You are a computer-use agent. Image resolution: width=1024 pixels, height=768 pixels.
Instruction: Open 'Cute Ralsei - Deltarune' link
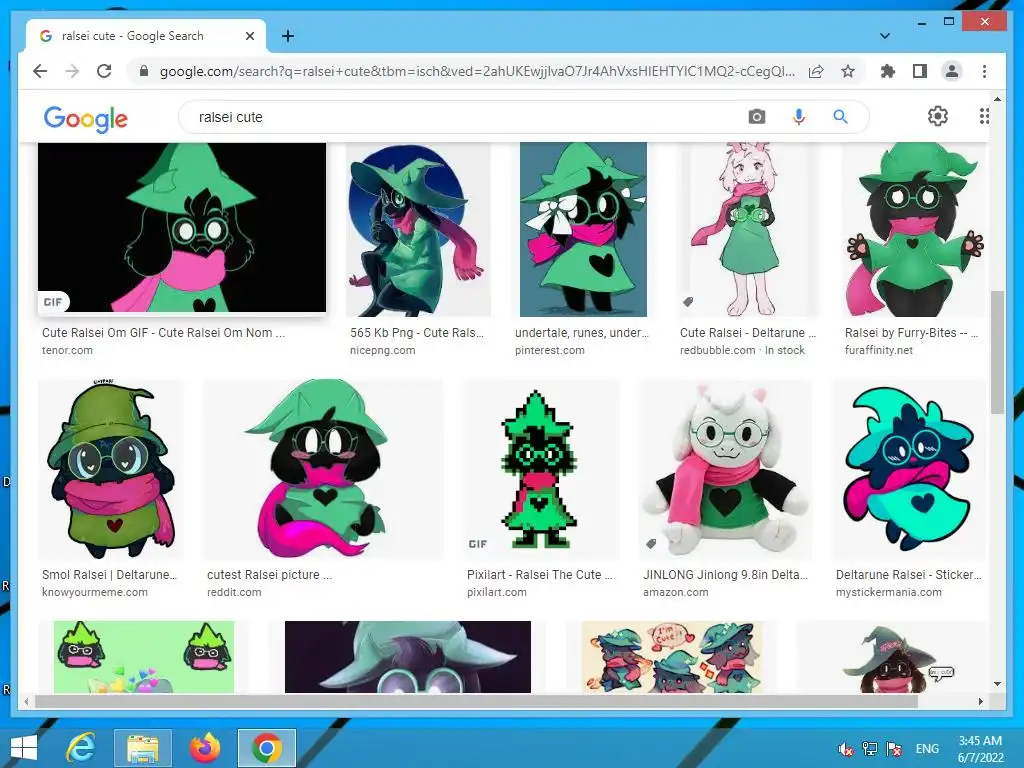[x=748, y=332]
